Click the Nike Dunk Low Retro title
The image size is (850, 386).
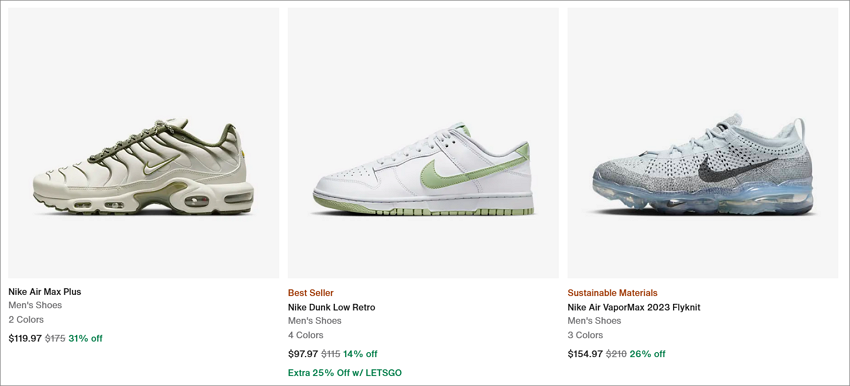click(x=331, y=307)
